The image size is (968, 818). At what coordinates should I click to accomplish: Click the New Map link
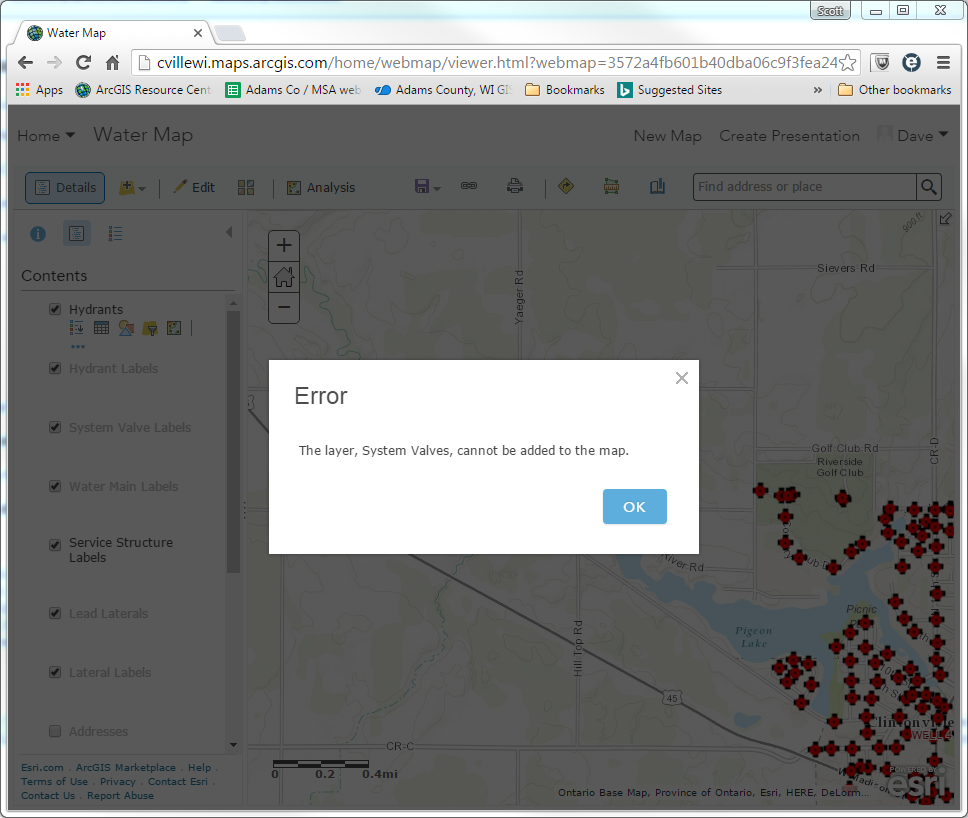(x=667, y=136)
